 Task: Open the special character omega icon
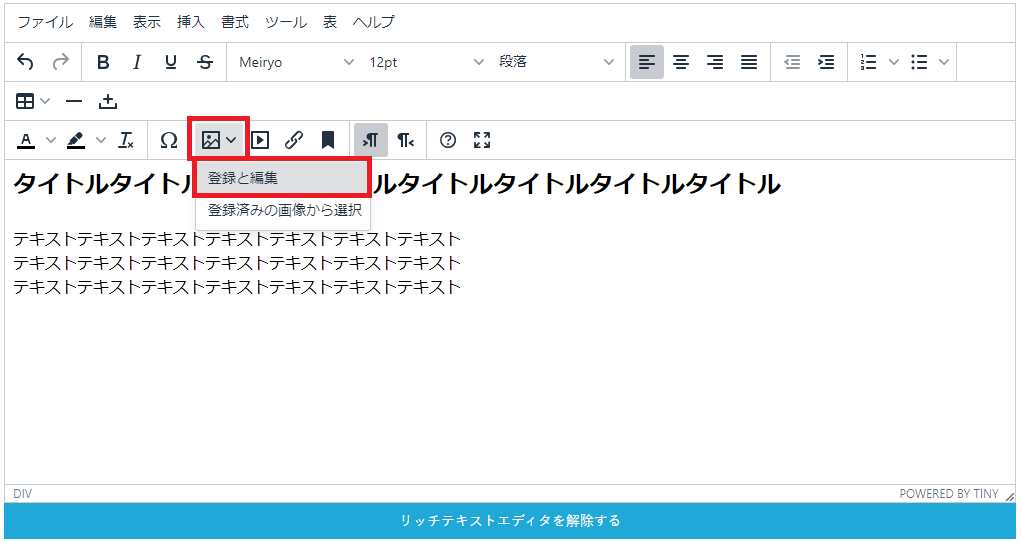pyautogui.click(x=169, y=141)
